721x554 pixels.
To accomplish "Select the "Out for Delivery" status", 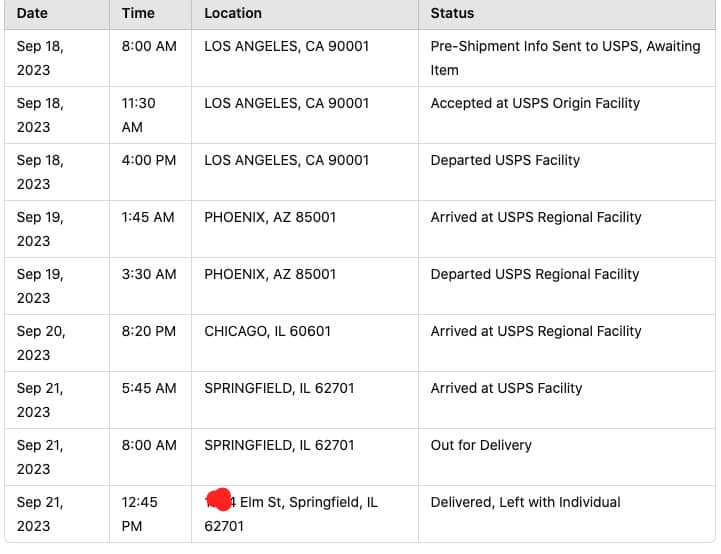I will point(481,445).
